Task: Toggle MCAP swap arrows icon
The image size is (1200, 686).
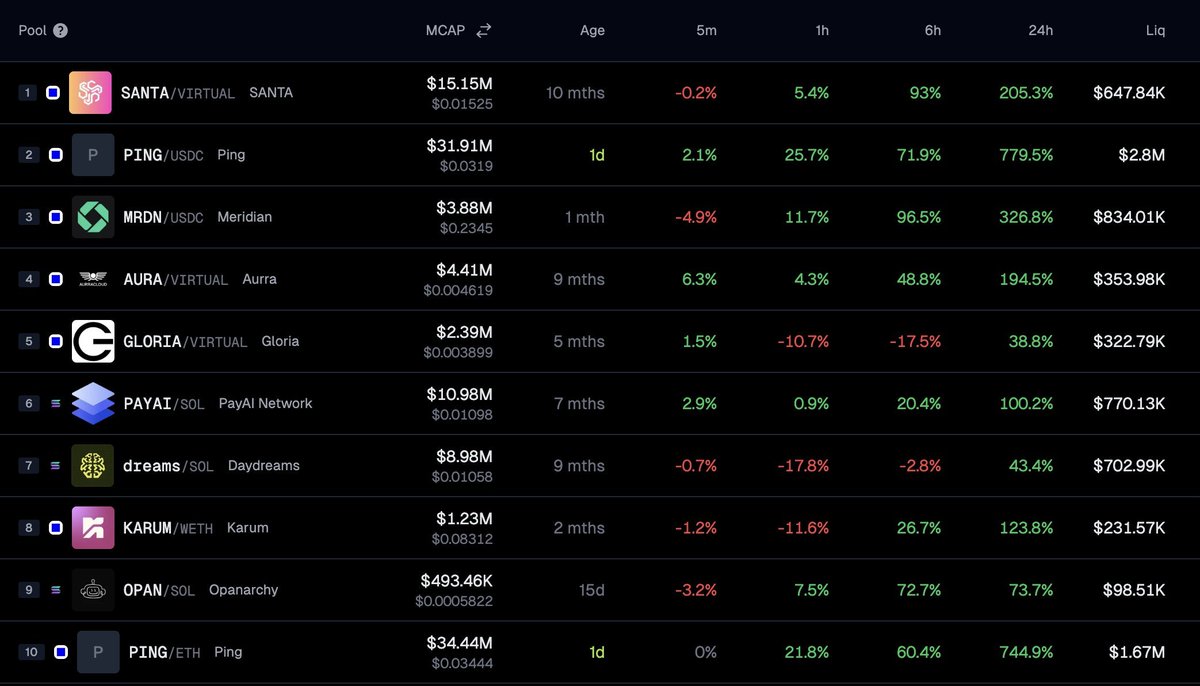Action: [483, 30]
